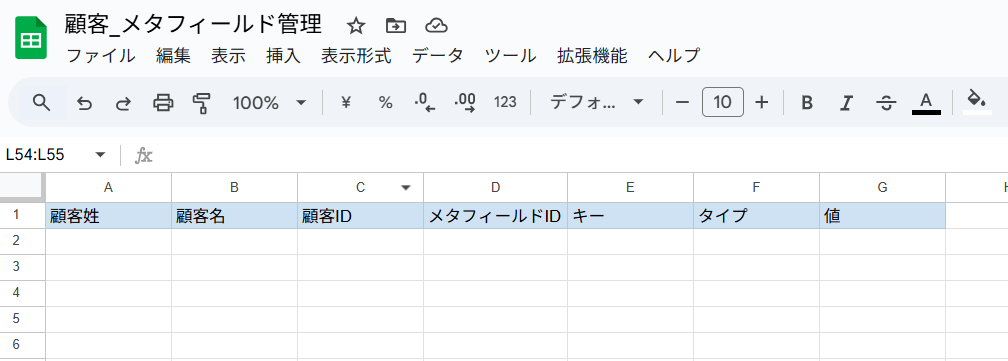Open the move to folder icon
Screen dimensions: 1008x361
click(x=396, y=26)
